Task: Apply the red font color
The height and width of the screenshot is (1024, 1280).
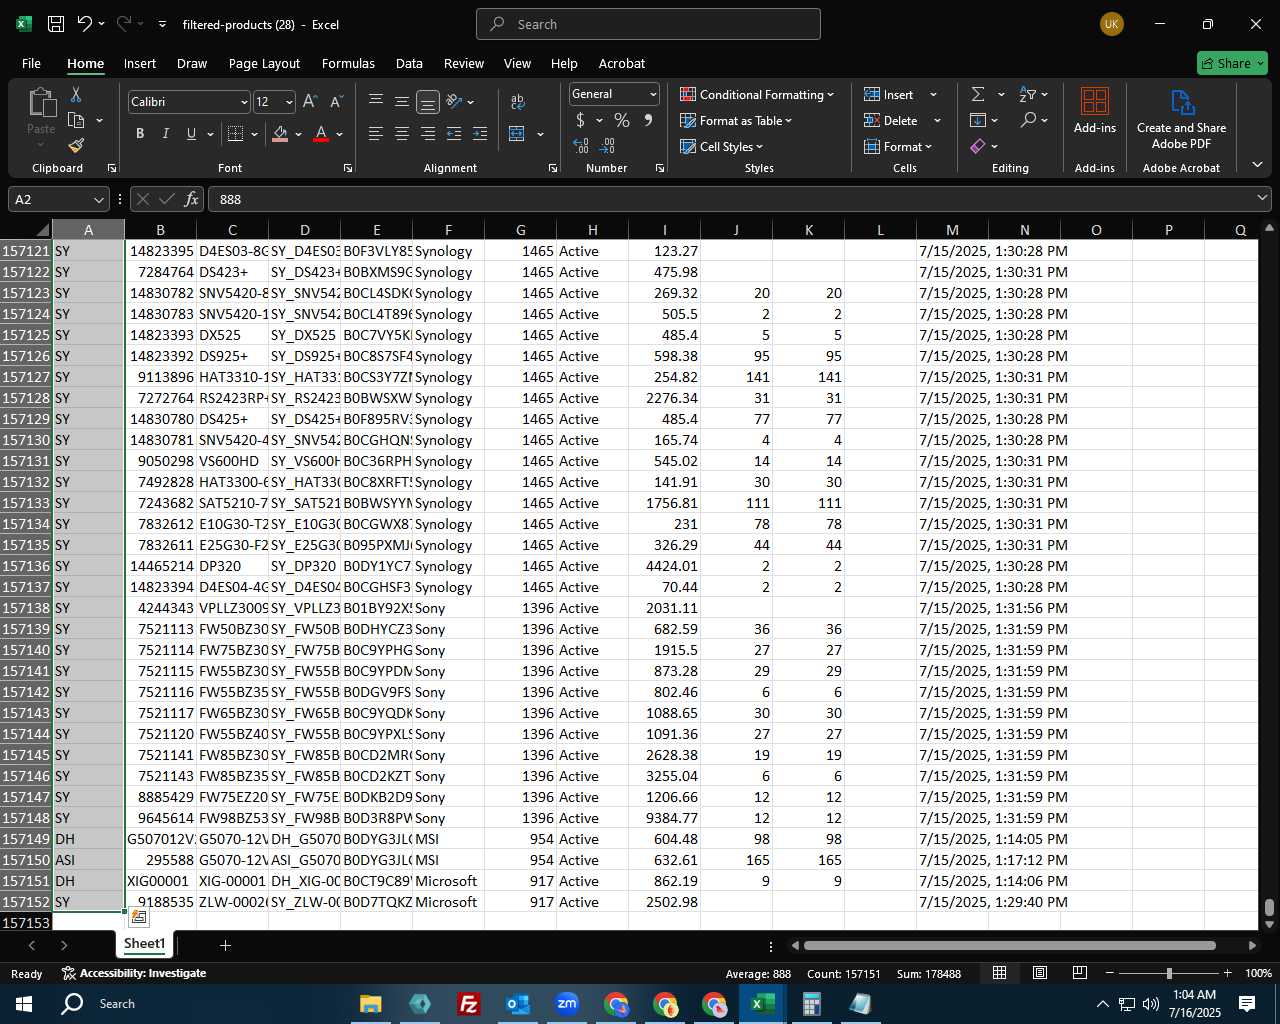Action: (321, 134)
